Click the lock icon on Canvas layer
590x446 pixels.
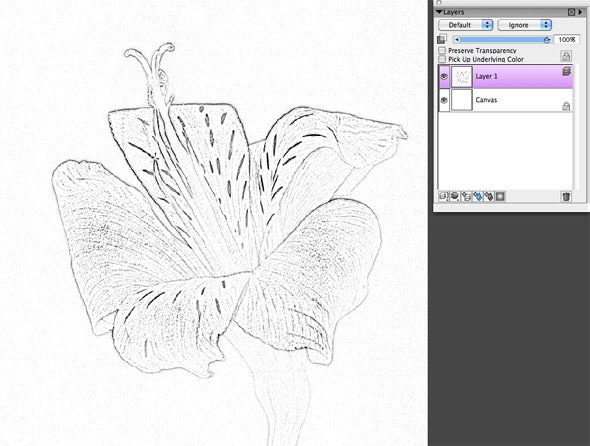point(566,106)
